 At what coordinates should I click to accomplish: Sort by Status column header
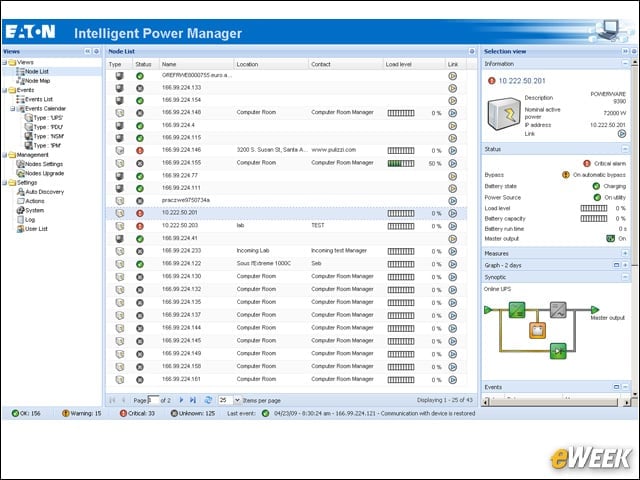146,64
